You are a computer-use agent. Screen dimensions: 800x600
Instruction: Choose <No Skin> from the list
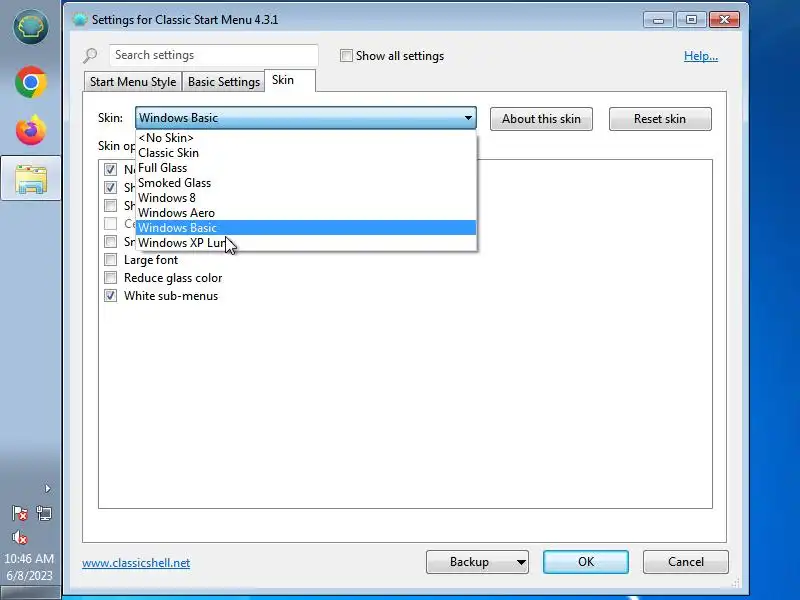click(x=306, y=138)
